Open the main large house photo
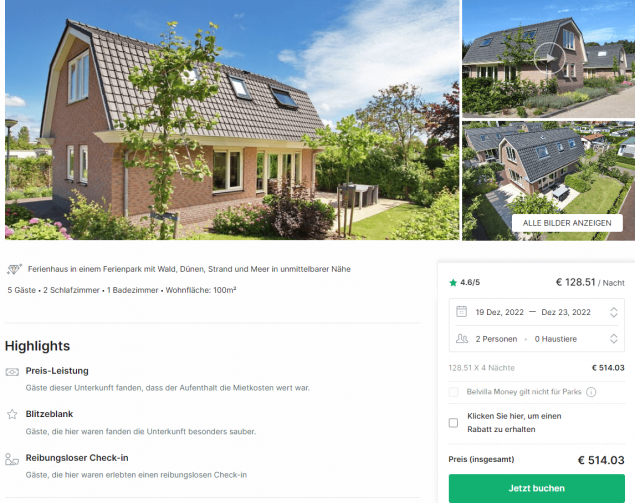The width and height of the screenshot is (635, 503). pos(232,120)
